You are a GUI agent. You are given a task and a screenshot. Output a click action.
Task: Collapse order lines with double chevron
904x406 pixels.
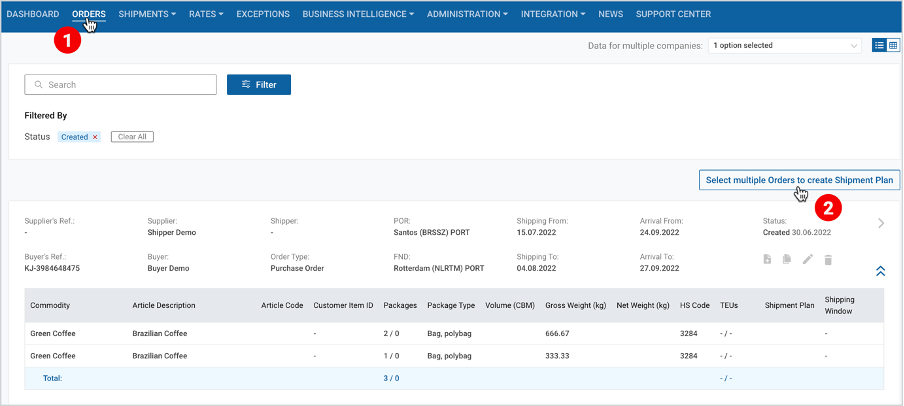[880, 270]
